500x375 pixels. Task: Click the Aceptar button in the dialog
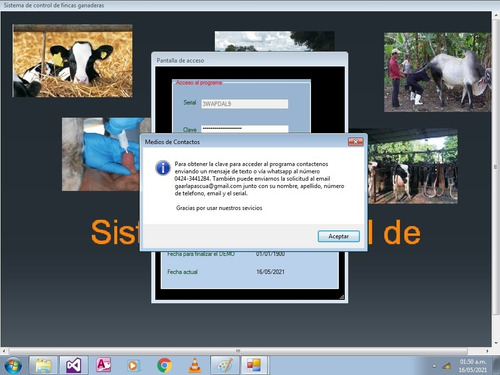339,236
